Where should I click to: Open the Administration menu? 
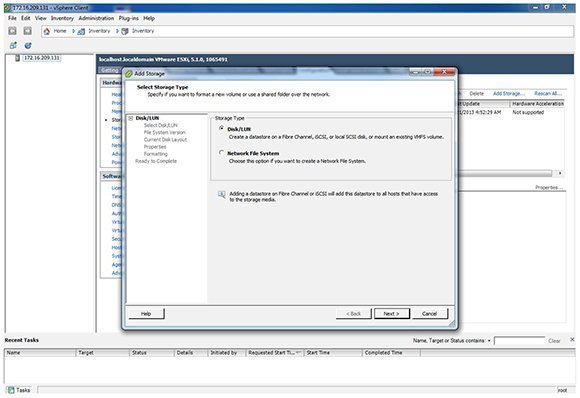point(96,18)
